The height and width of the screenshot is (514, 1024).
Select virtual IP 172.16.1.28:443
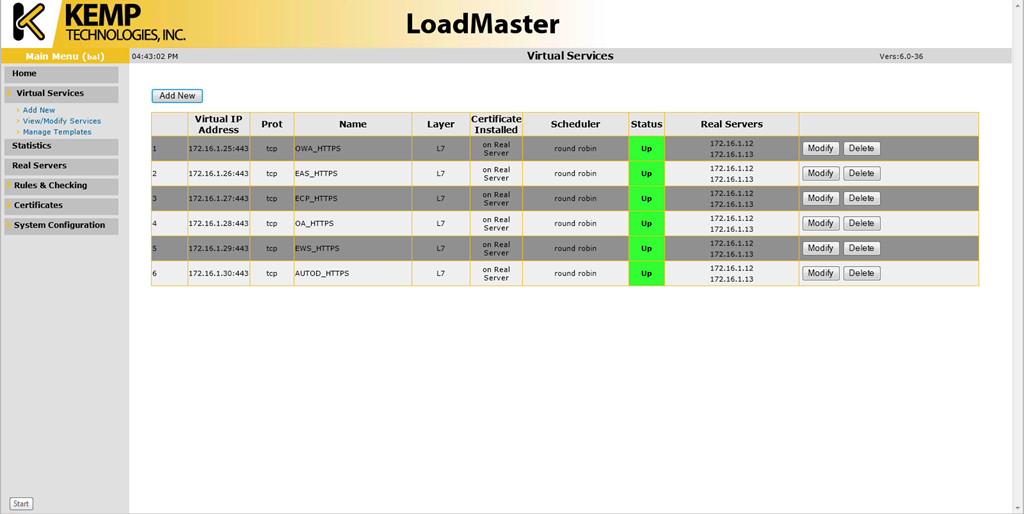pos(219,223)
